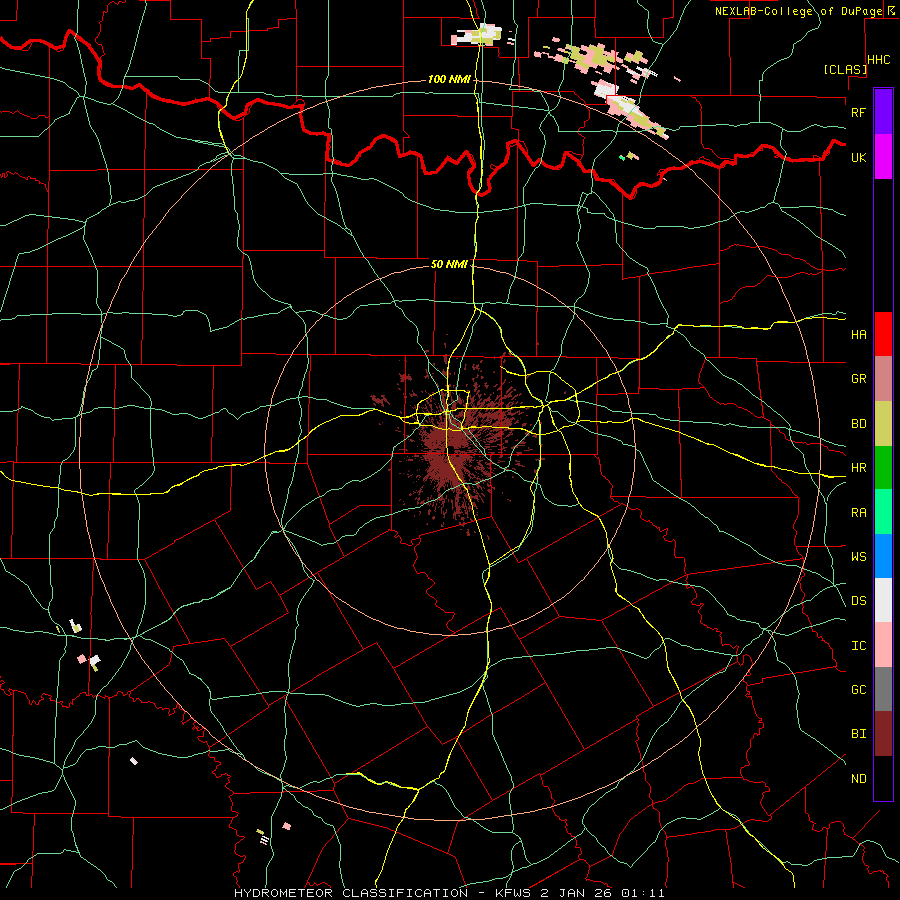Image resolution: width=900 pixels, height=900 pixels.
Task: Click the UK legend label
Action: (858, 157)
